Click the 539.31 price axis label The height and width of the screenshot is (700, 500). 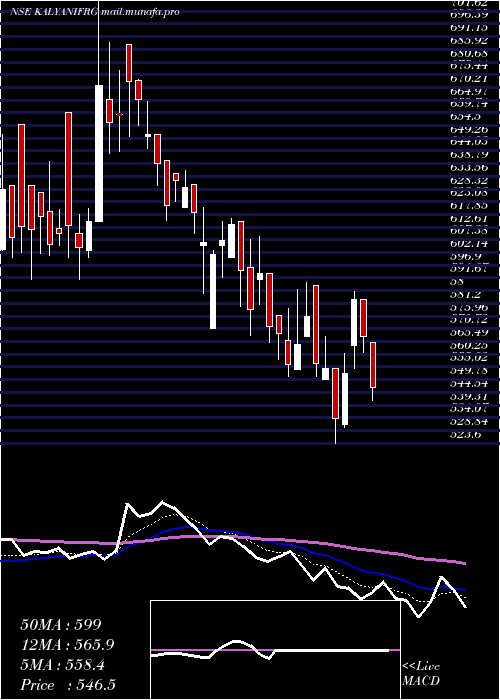[471, 396]
